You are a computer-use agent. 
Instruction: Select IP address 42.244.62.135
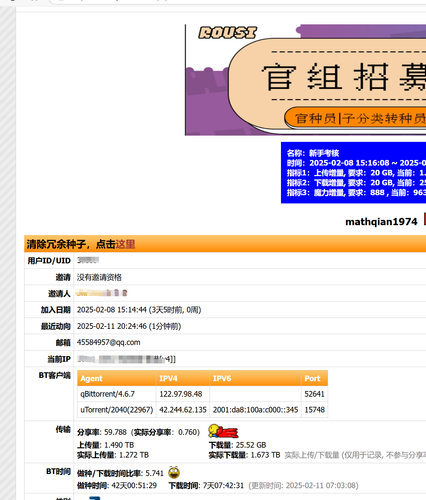(x=183, y=410)
